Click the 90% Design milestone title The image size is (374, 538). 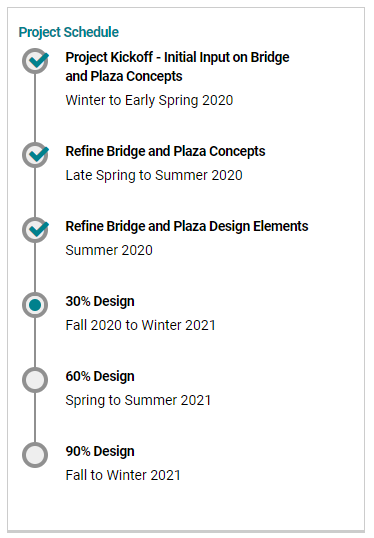tap(100, 452)
